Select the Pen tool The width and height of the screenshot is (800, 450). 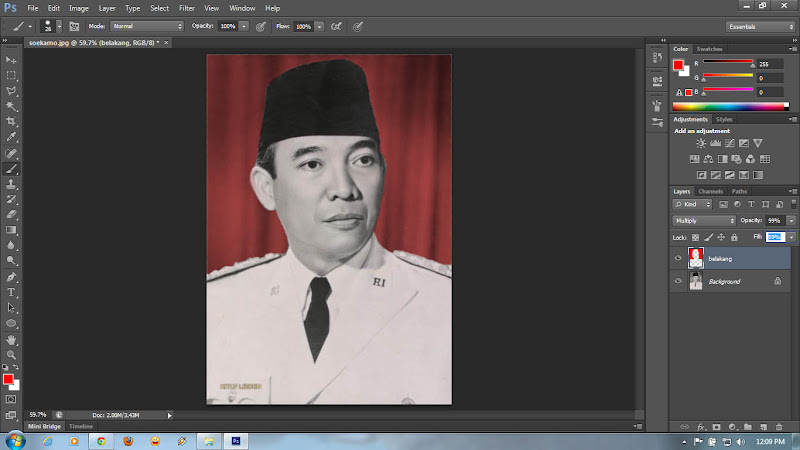(11, 277)
